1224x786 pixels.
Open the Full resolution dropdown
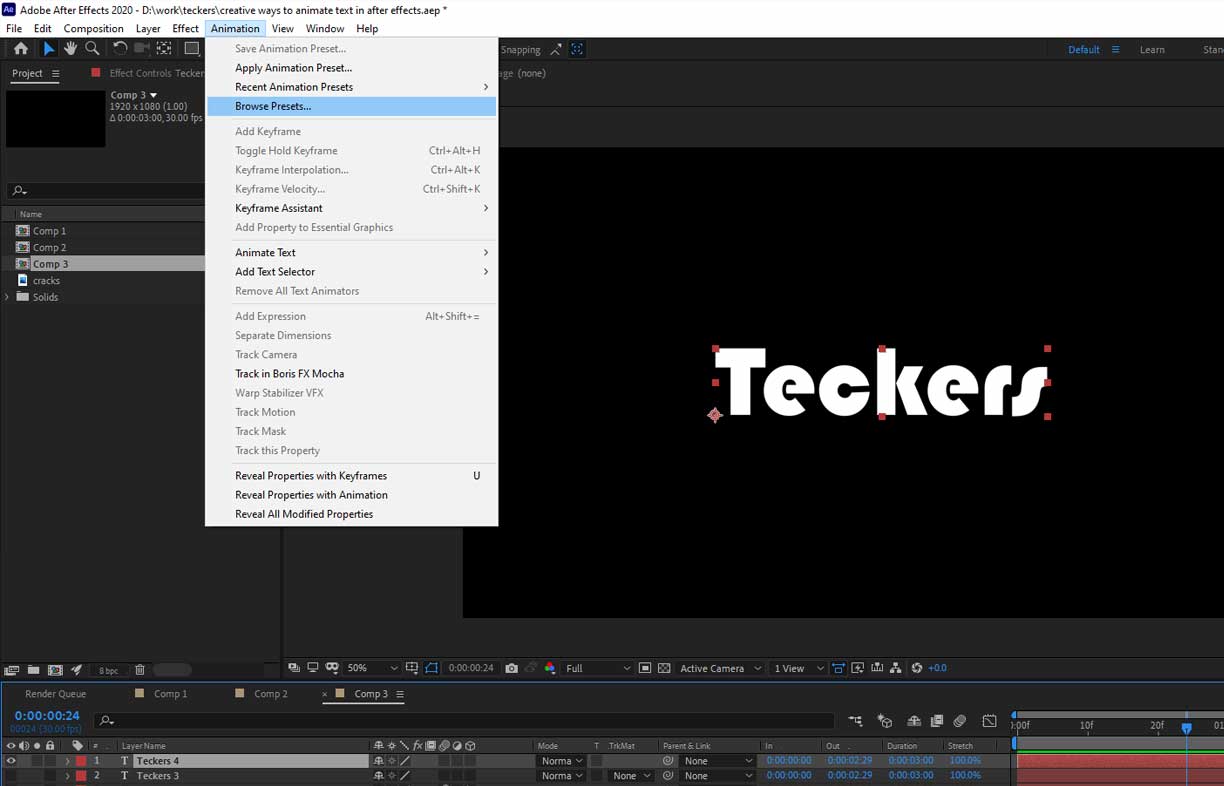click(x=598, y=668)
